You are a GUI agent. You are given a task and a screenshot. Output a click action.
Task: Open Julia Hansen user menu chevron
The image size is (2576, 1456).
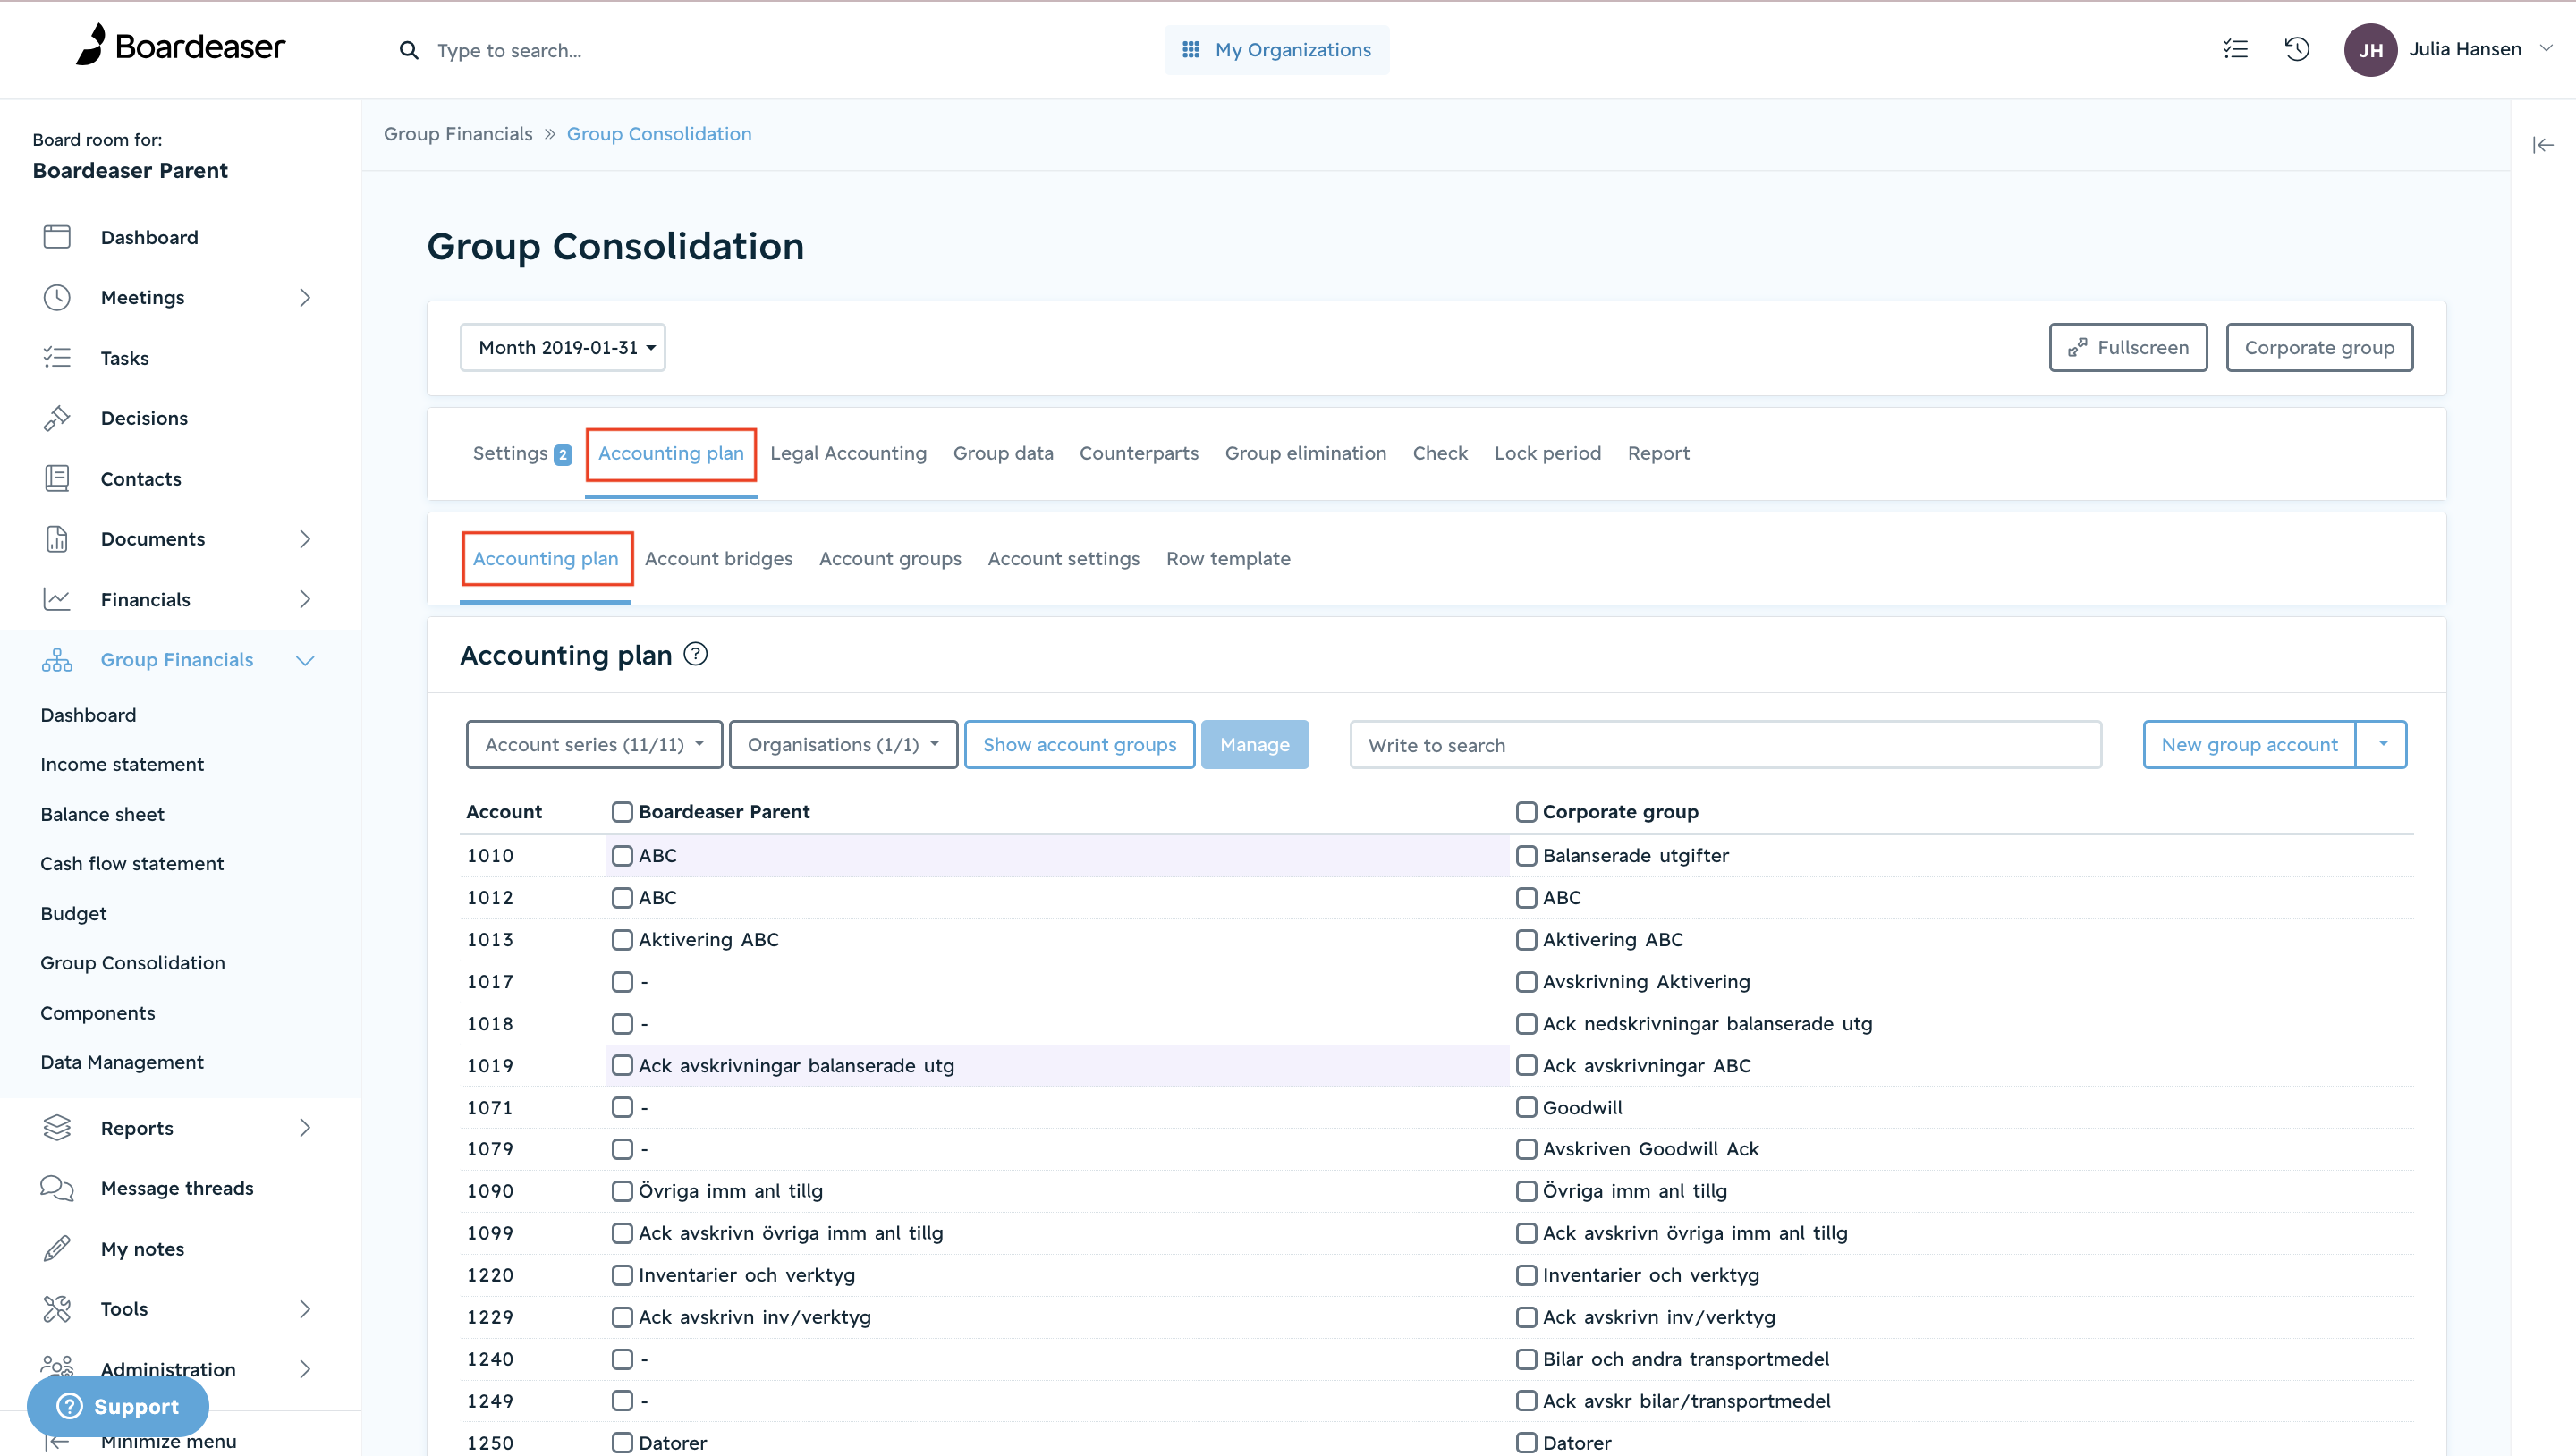coord(2546,48)
